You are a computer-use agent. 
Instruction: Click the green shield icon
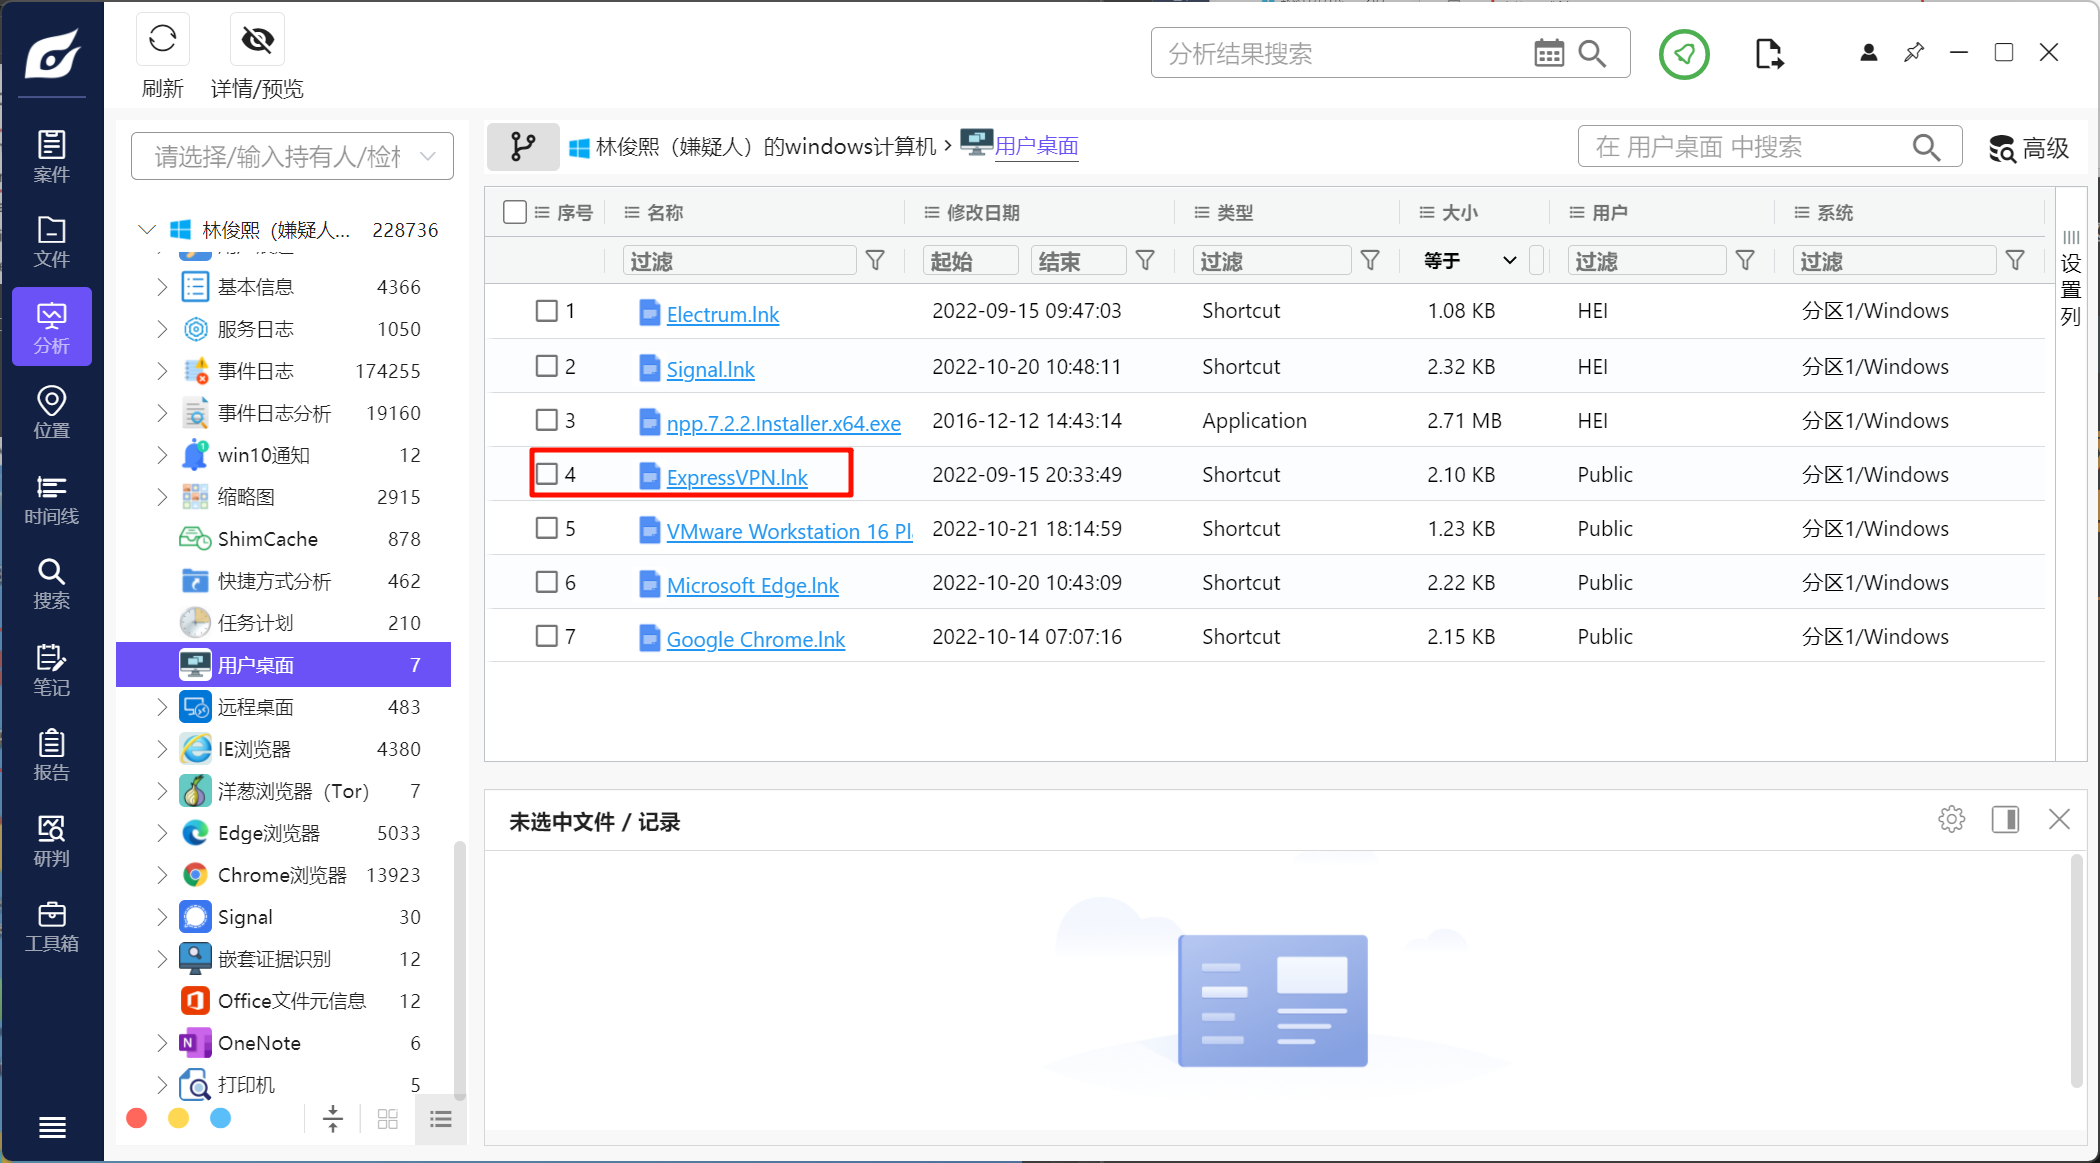[x=1684, y=54]
